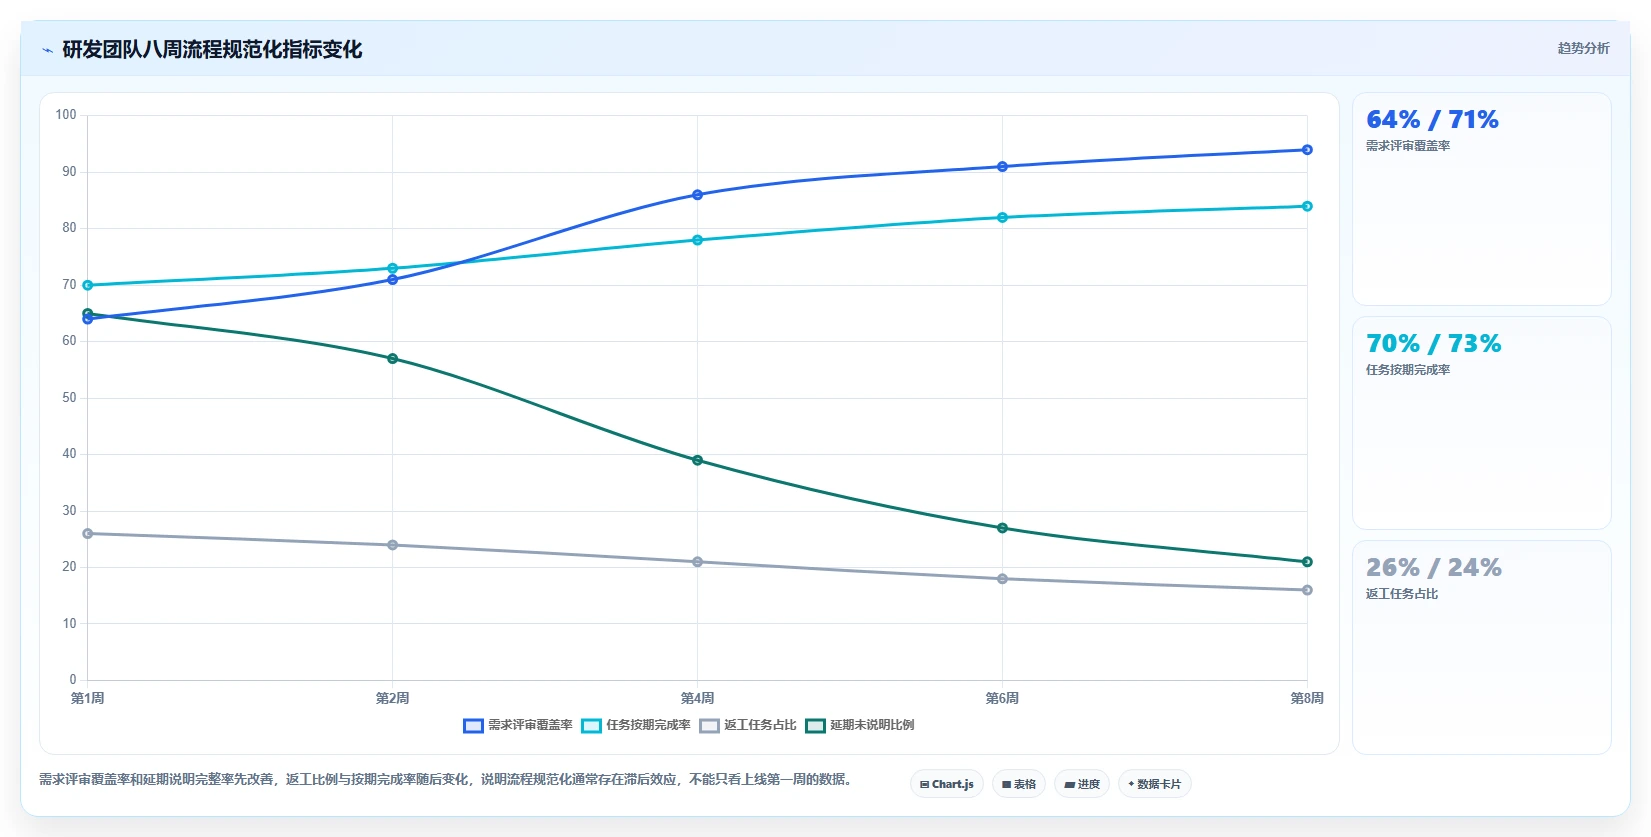This screenshot has width=1651, height=837.
Task: Click the 50 y-axis tick label
Action: click(69, 398)
